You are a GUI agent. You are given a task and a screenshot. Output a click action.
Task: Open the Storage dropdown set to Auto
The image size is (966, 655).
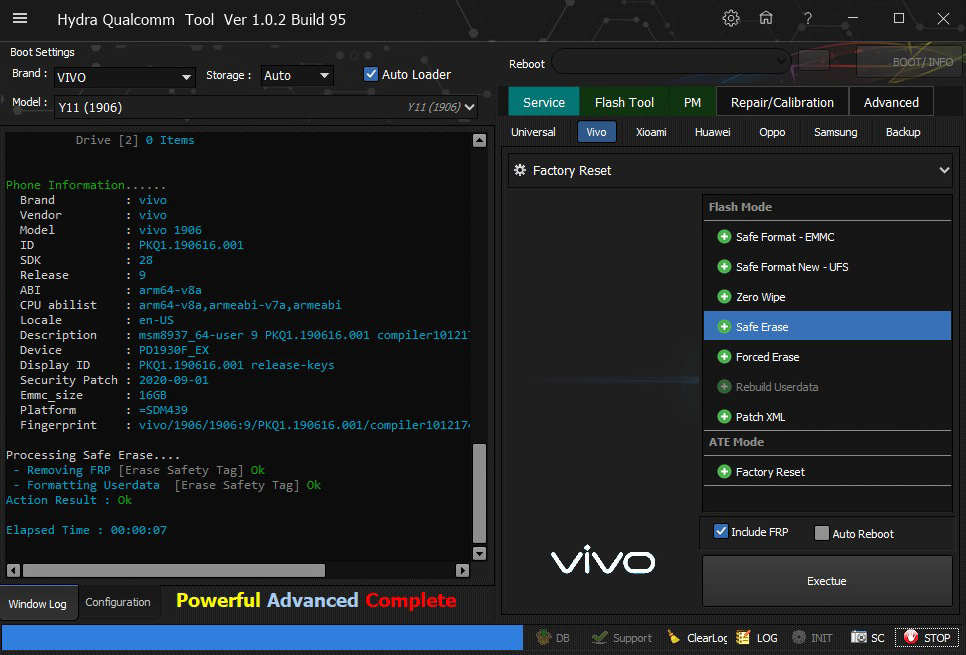point(297,76)
